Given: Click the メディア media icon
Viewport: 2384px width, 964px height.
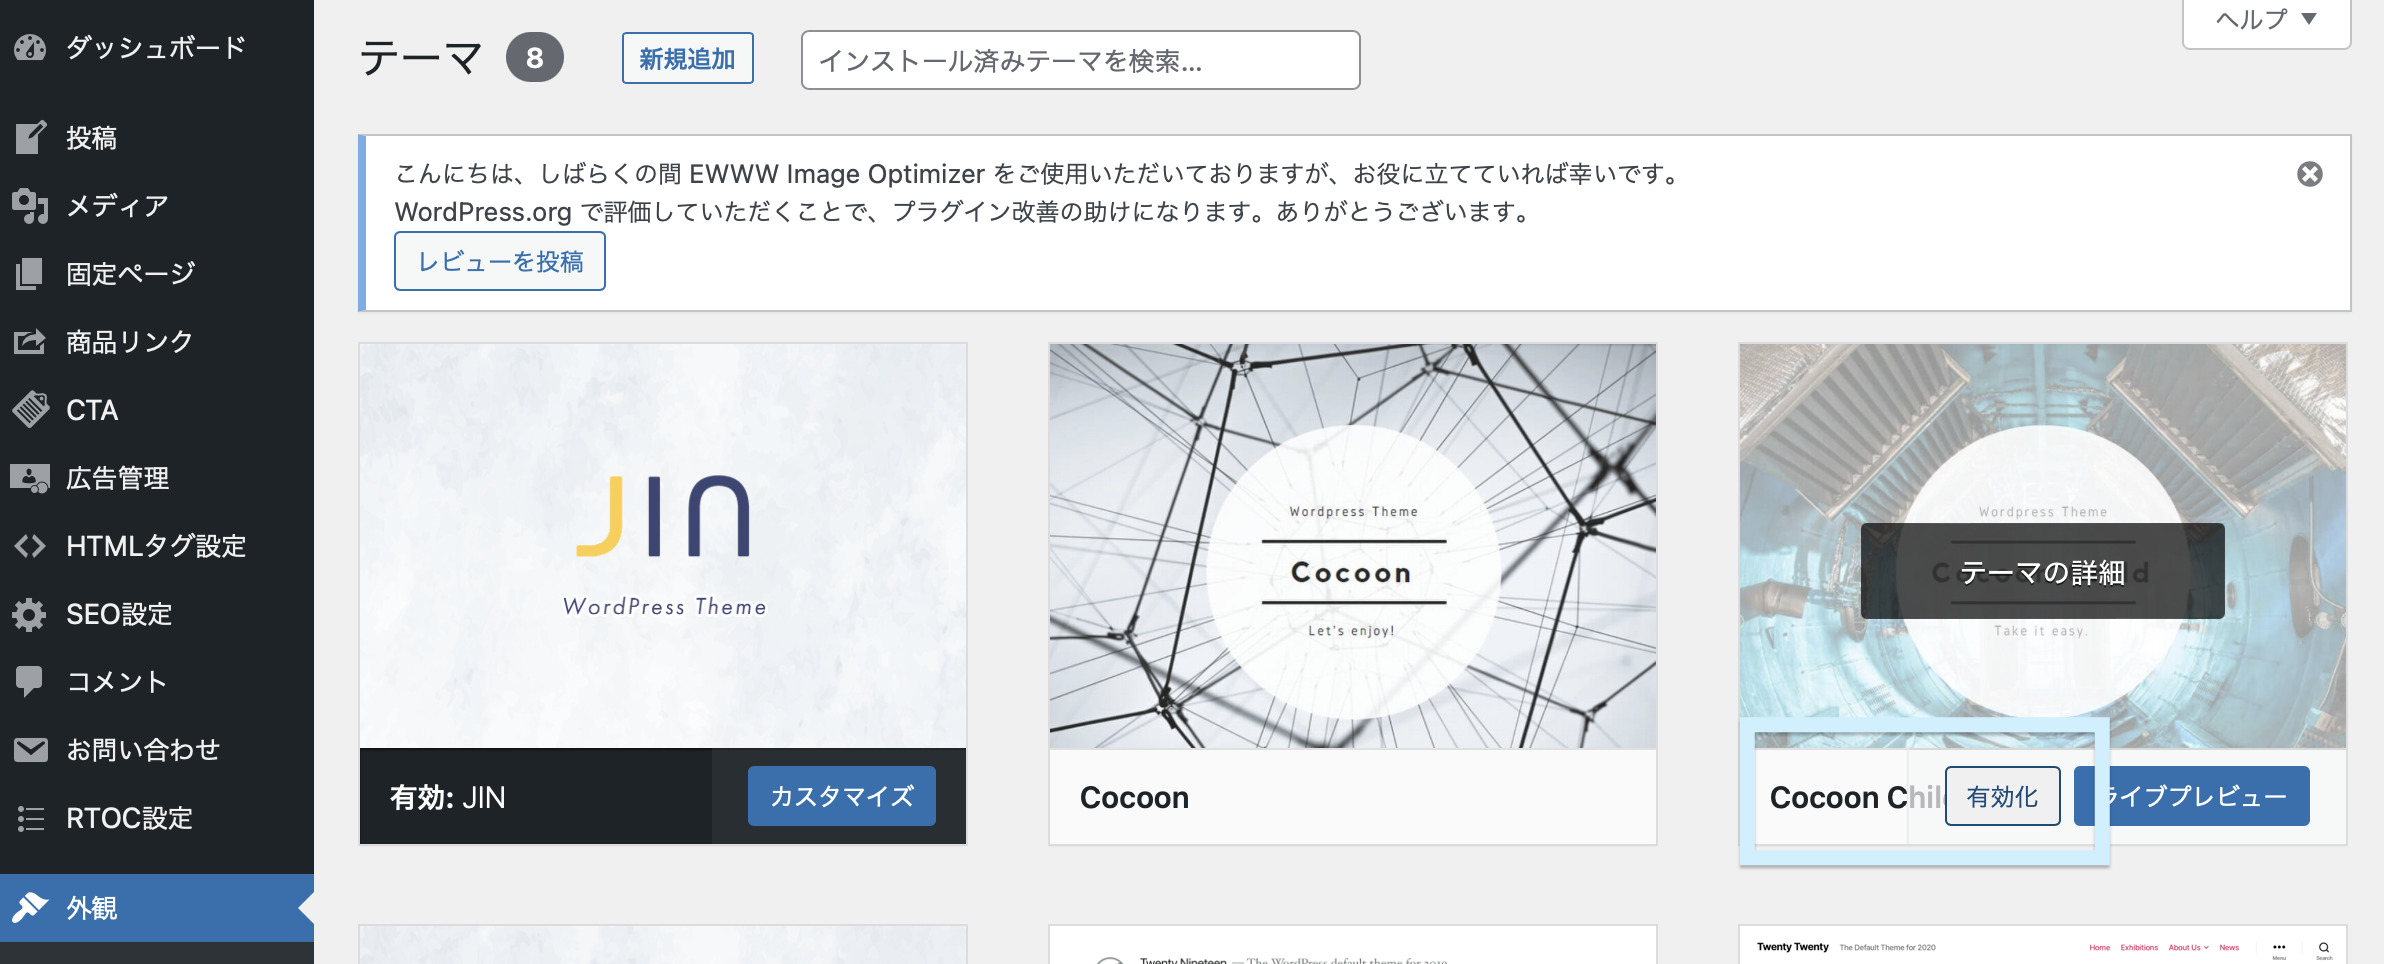Looking at the screenshot, I should 30,205.
